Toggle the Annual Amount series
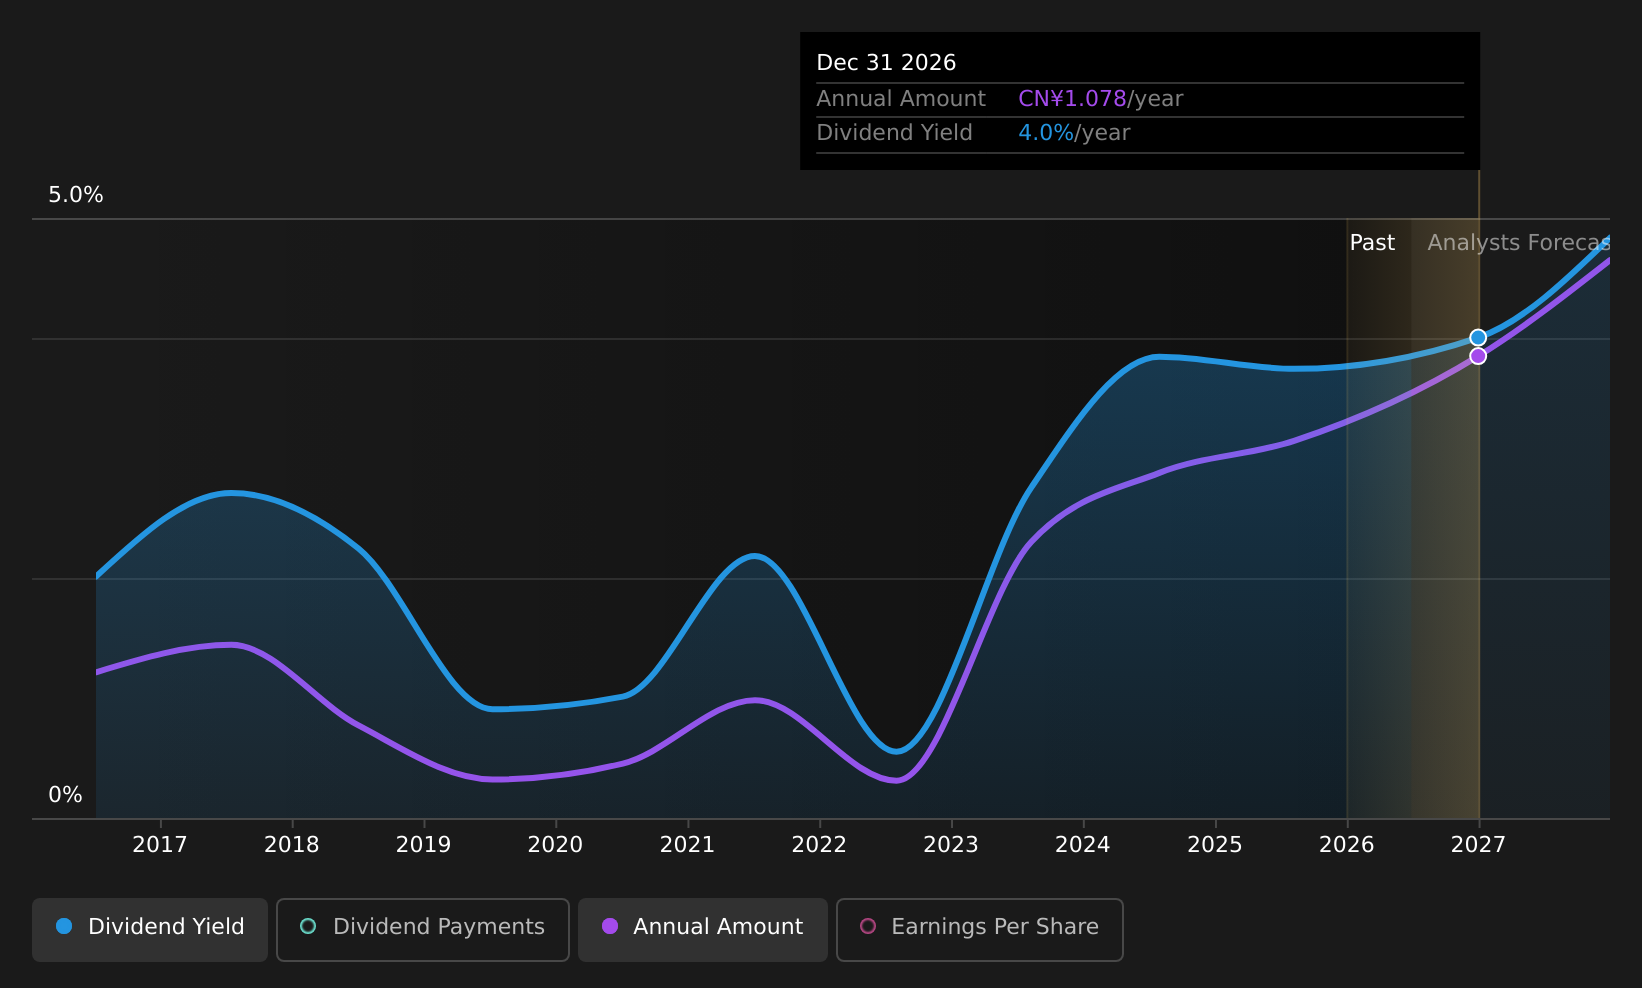This screenshot has width=1642, height=988. click(x=703, y=930)
